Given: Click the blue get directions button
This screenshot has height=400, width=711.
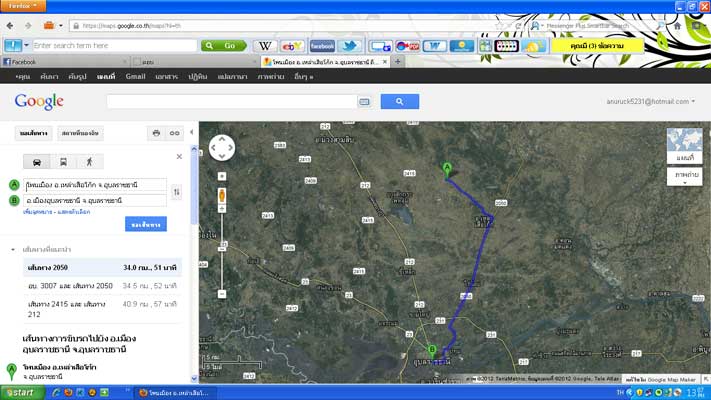Looking at the screenshot, I should coord(146,224).
